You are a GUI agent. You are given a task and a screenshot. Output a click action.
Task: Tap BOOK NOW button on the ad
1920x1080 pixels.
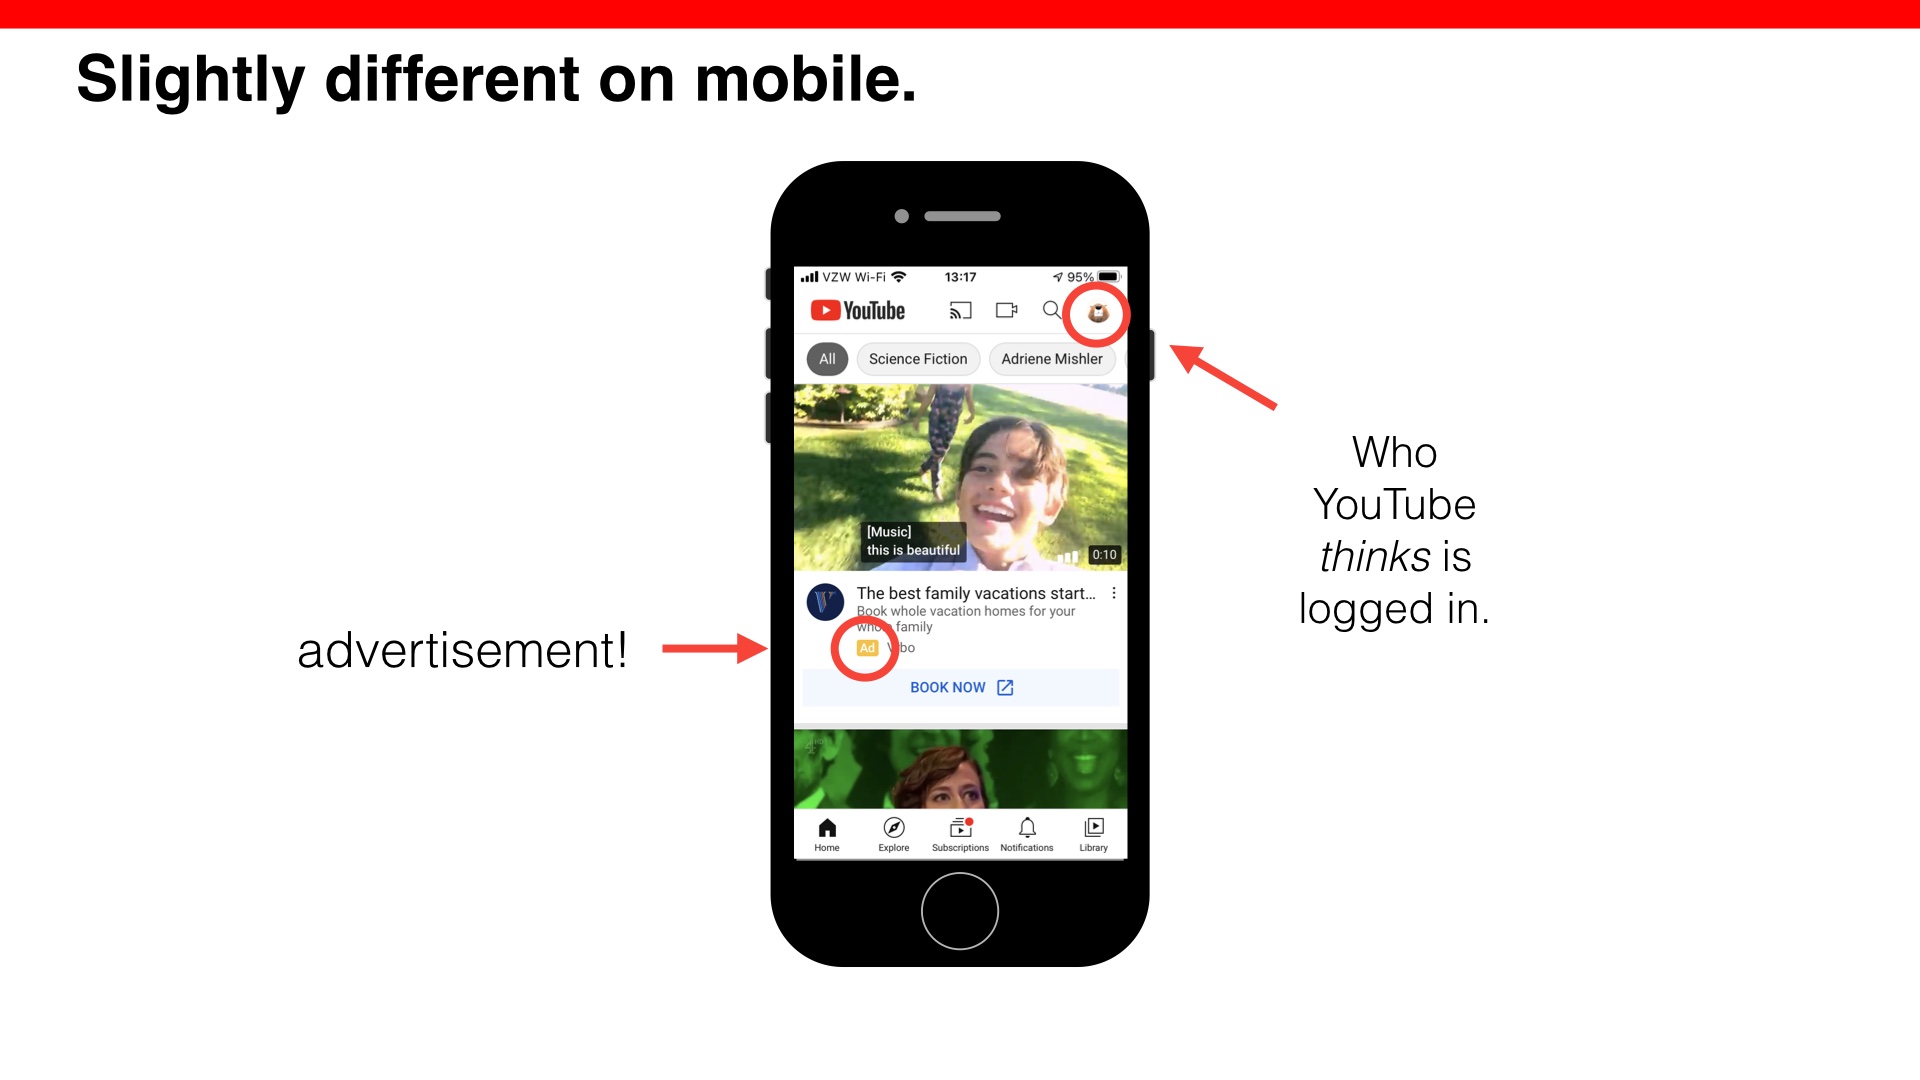click(x=960, y=686)
